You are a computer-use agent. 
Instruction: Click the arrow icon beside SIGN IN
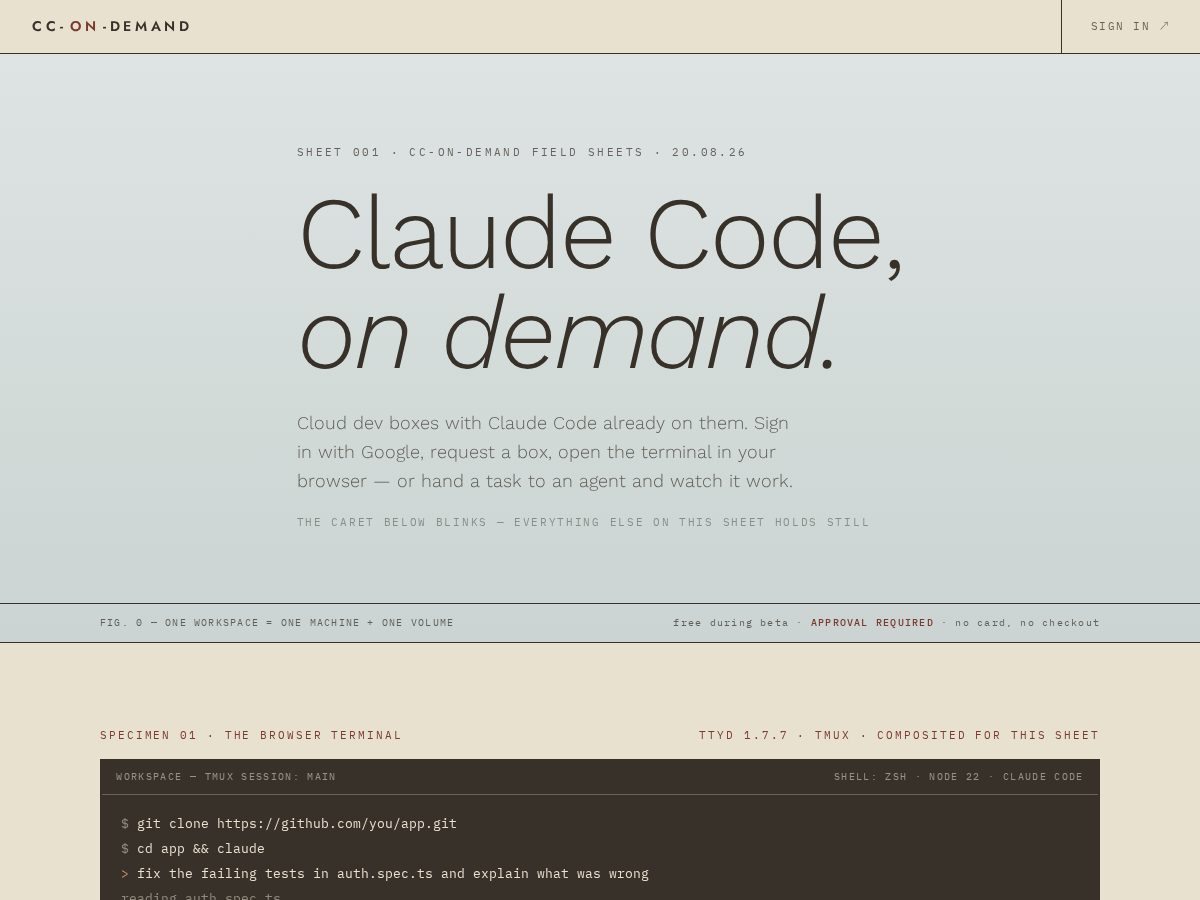[1164, 26]
